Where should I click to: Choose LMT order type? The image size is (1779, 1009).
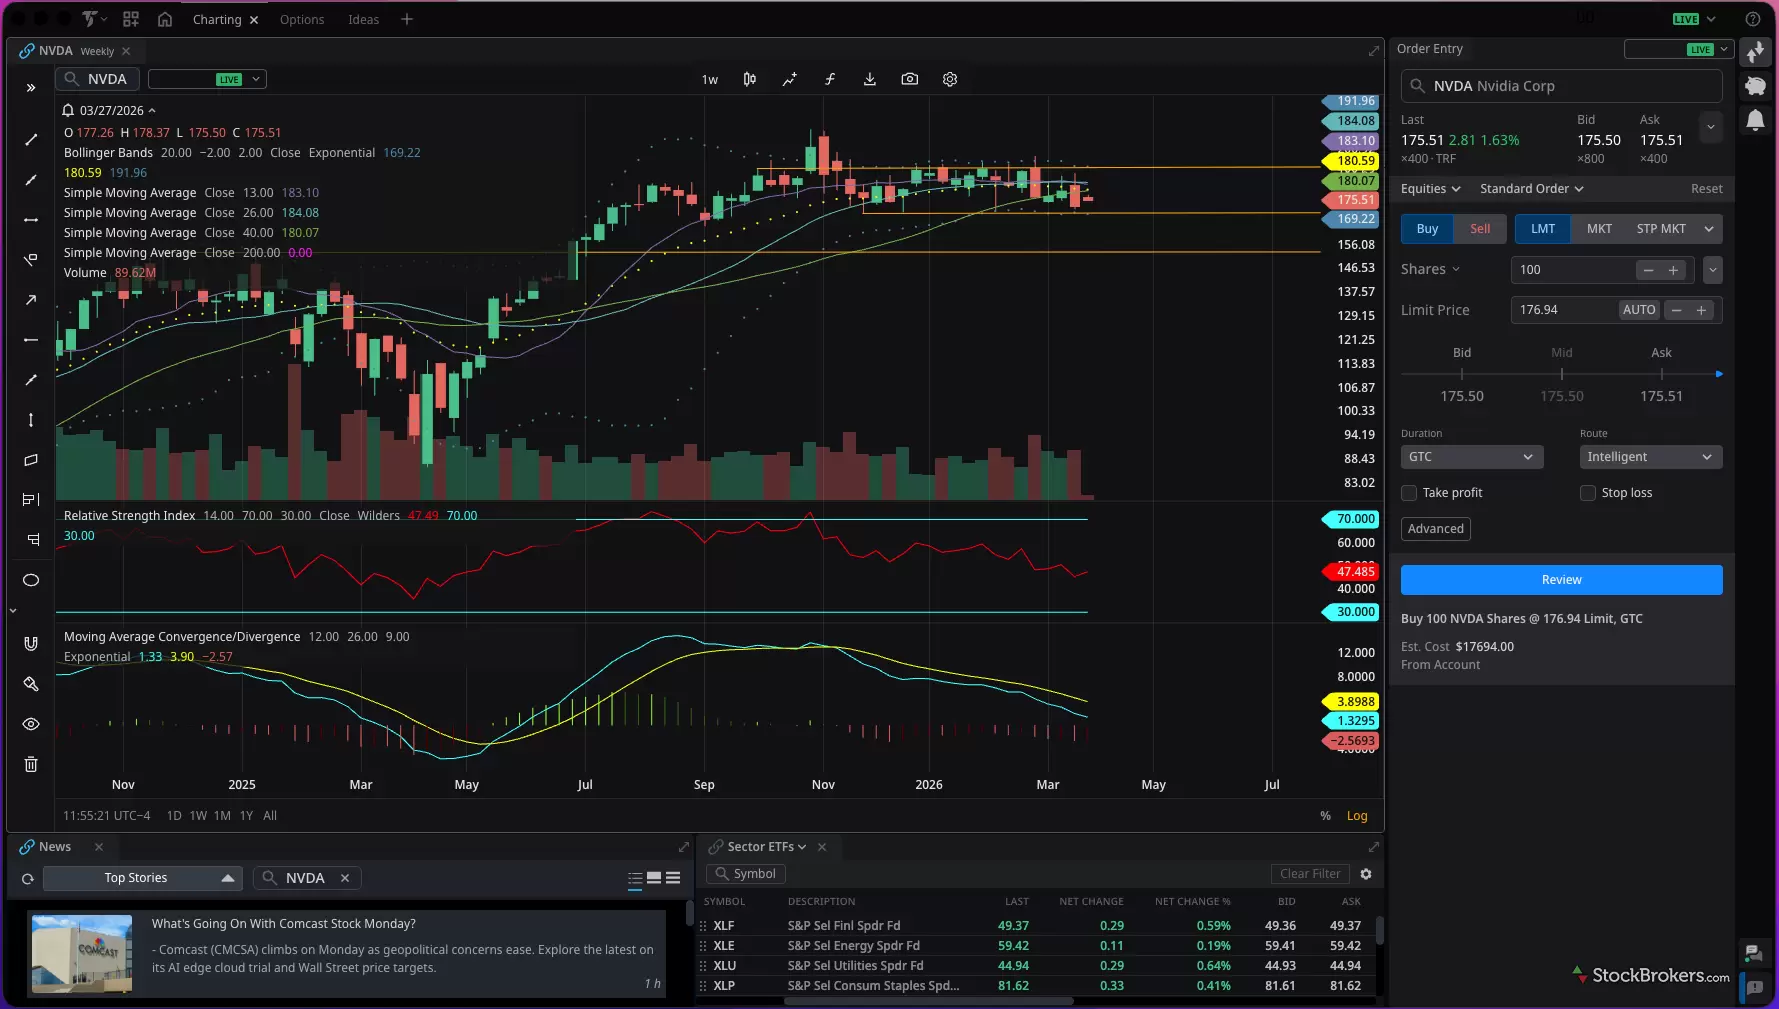[1543, 229]
